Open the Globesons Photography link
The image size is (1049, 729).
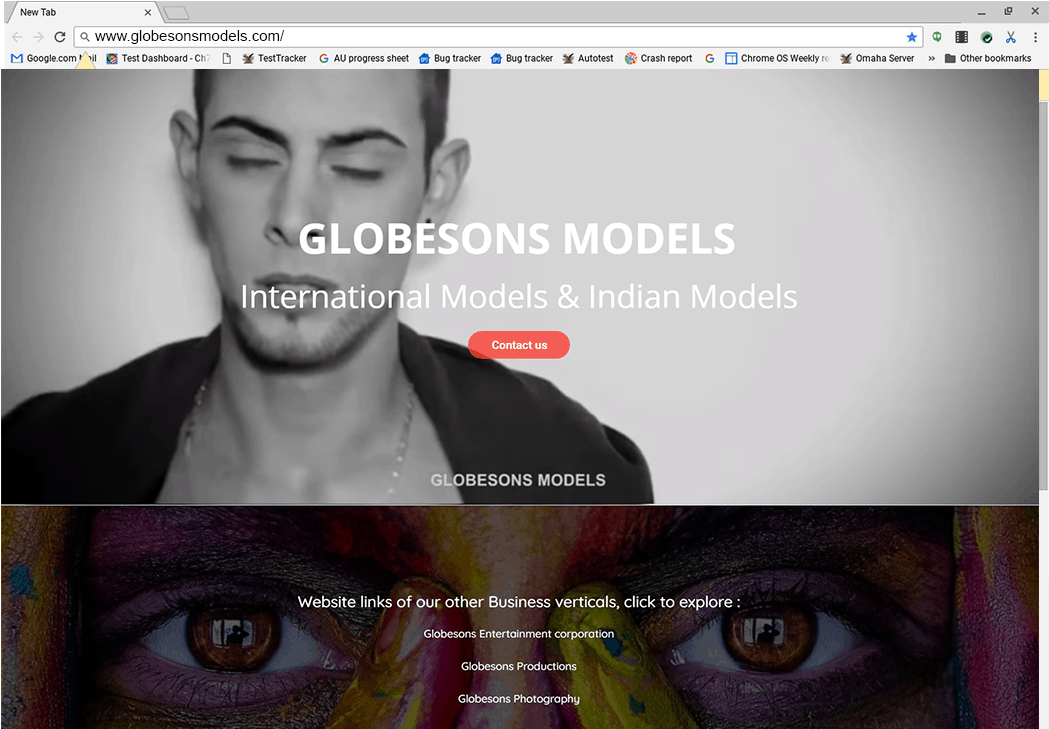tap(518, 699)
